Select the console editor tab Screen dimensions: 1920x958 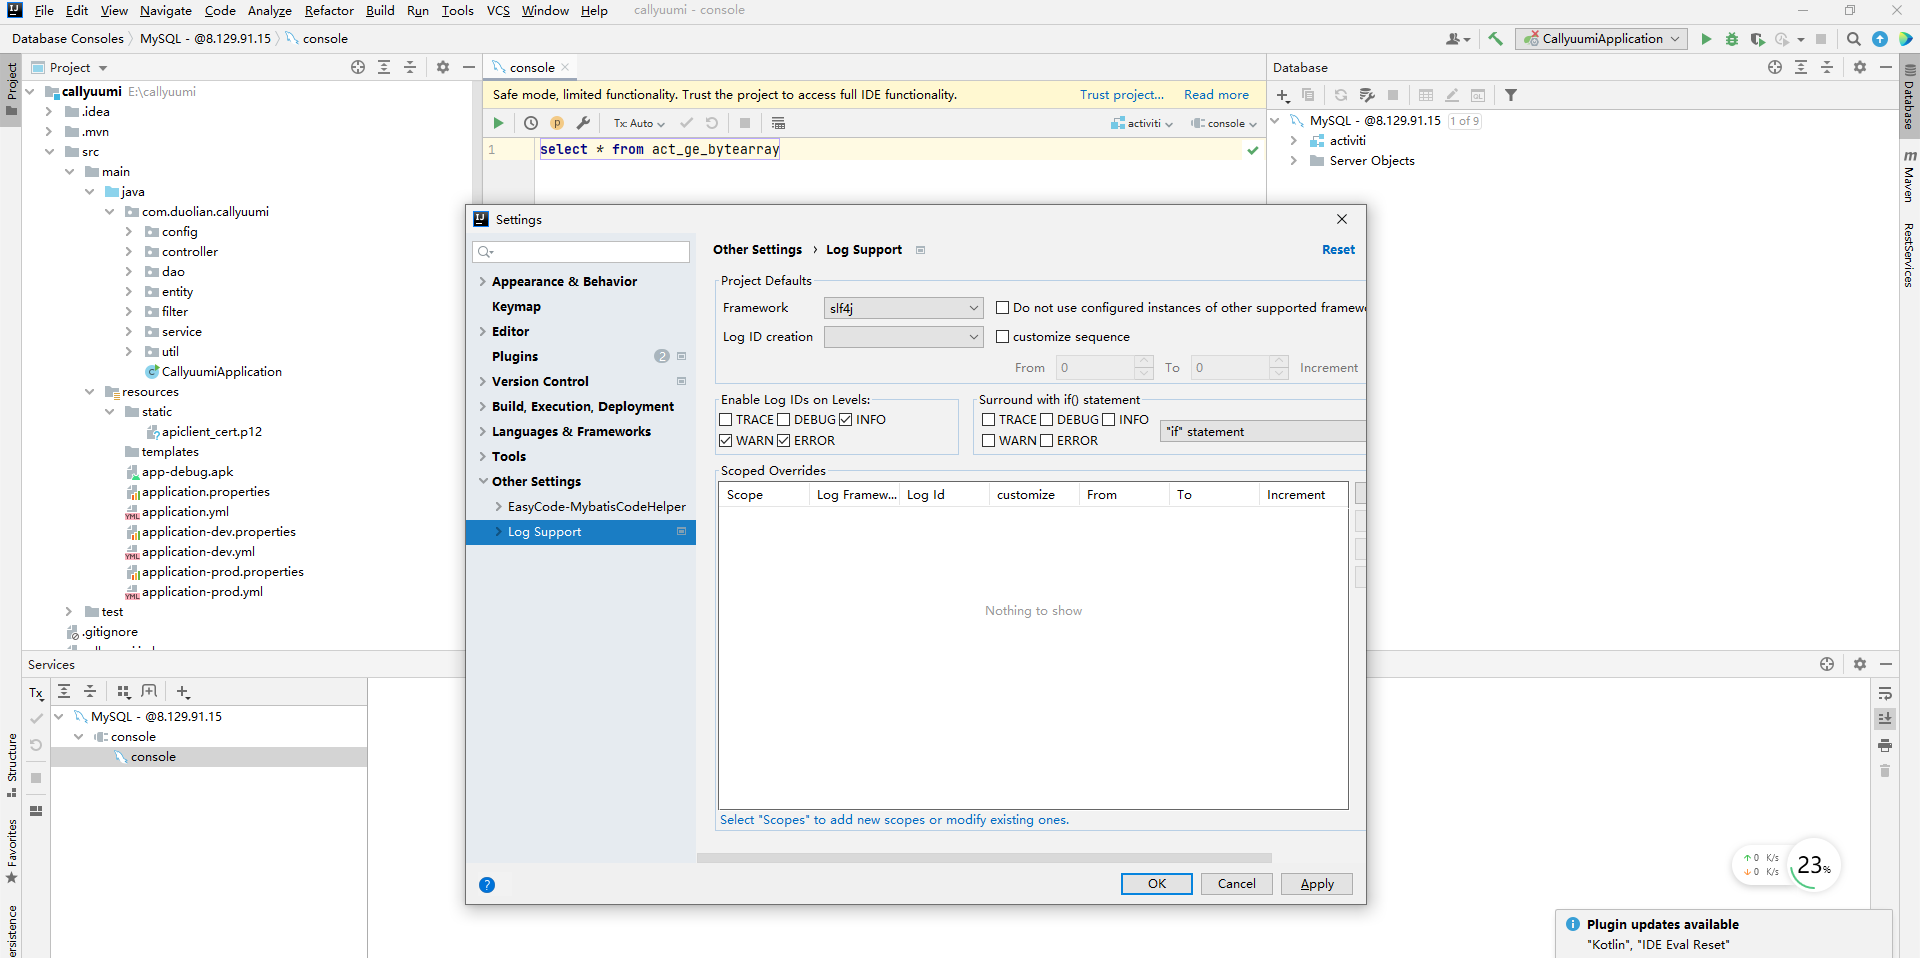coord(531,67)
